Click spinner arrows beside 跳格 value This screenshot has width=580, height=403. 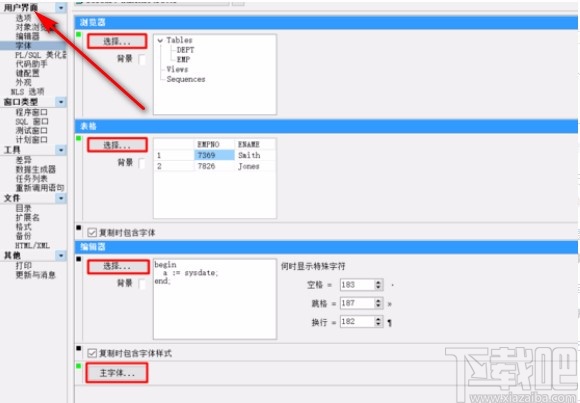tap(378, 303)
